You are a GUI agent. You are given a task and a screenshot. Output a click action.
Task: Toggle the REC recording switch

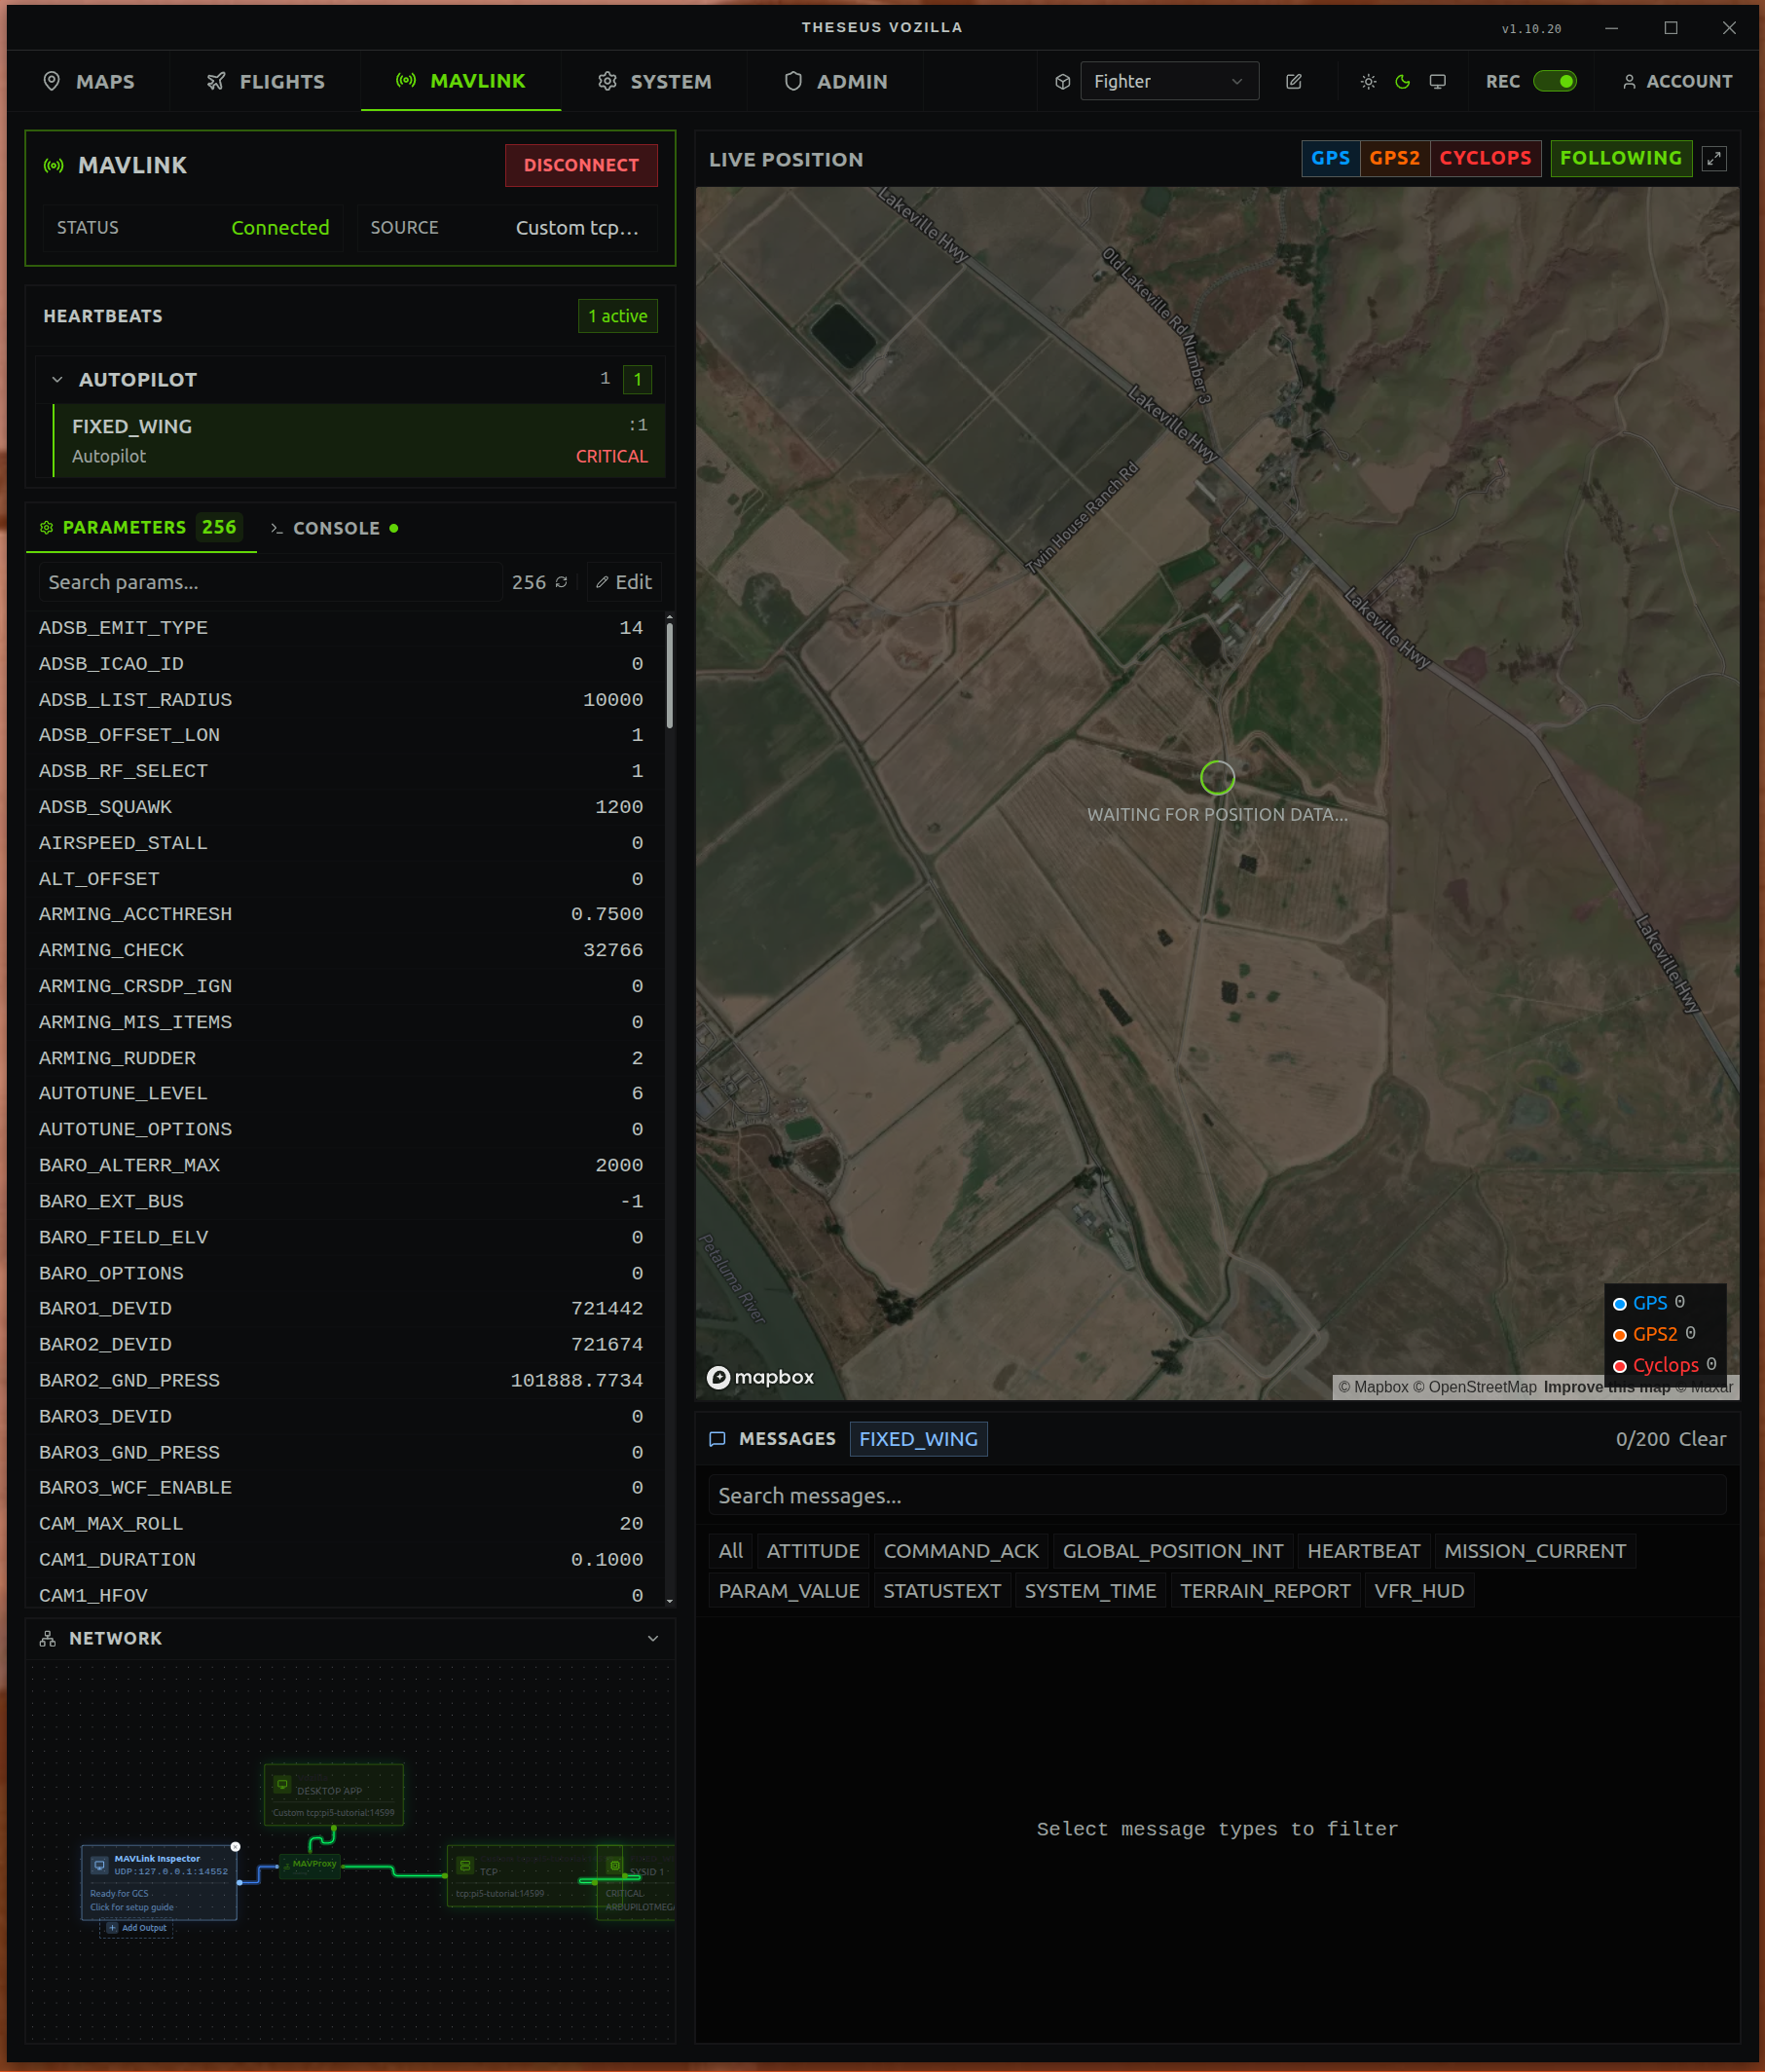click(1554, 82)
